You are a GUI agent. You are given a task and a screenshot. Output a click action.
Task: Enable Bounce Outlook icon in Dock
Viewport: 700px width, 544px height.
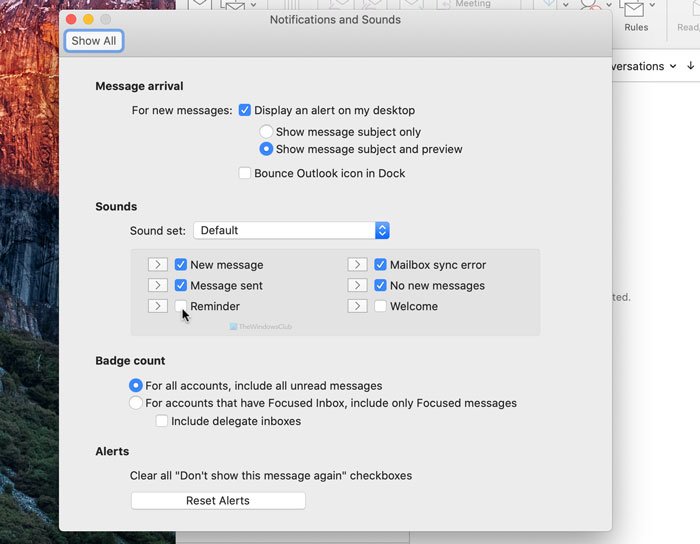click(245, 173)
